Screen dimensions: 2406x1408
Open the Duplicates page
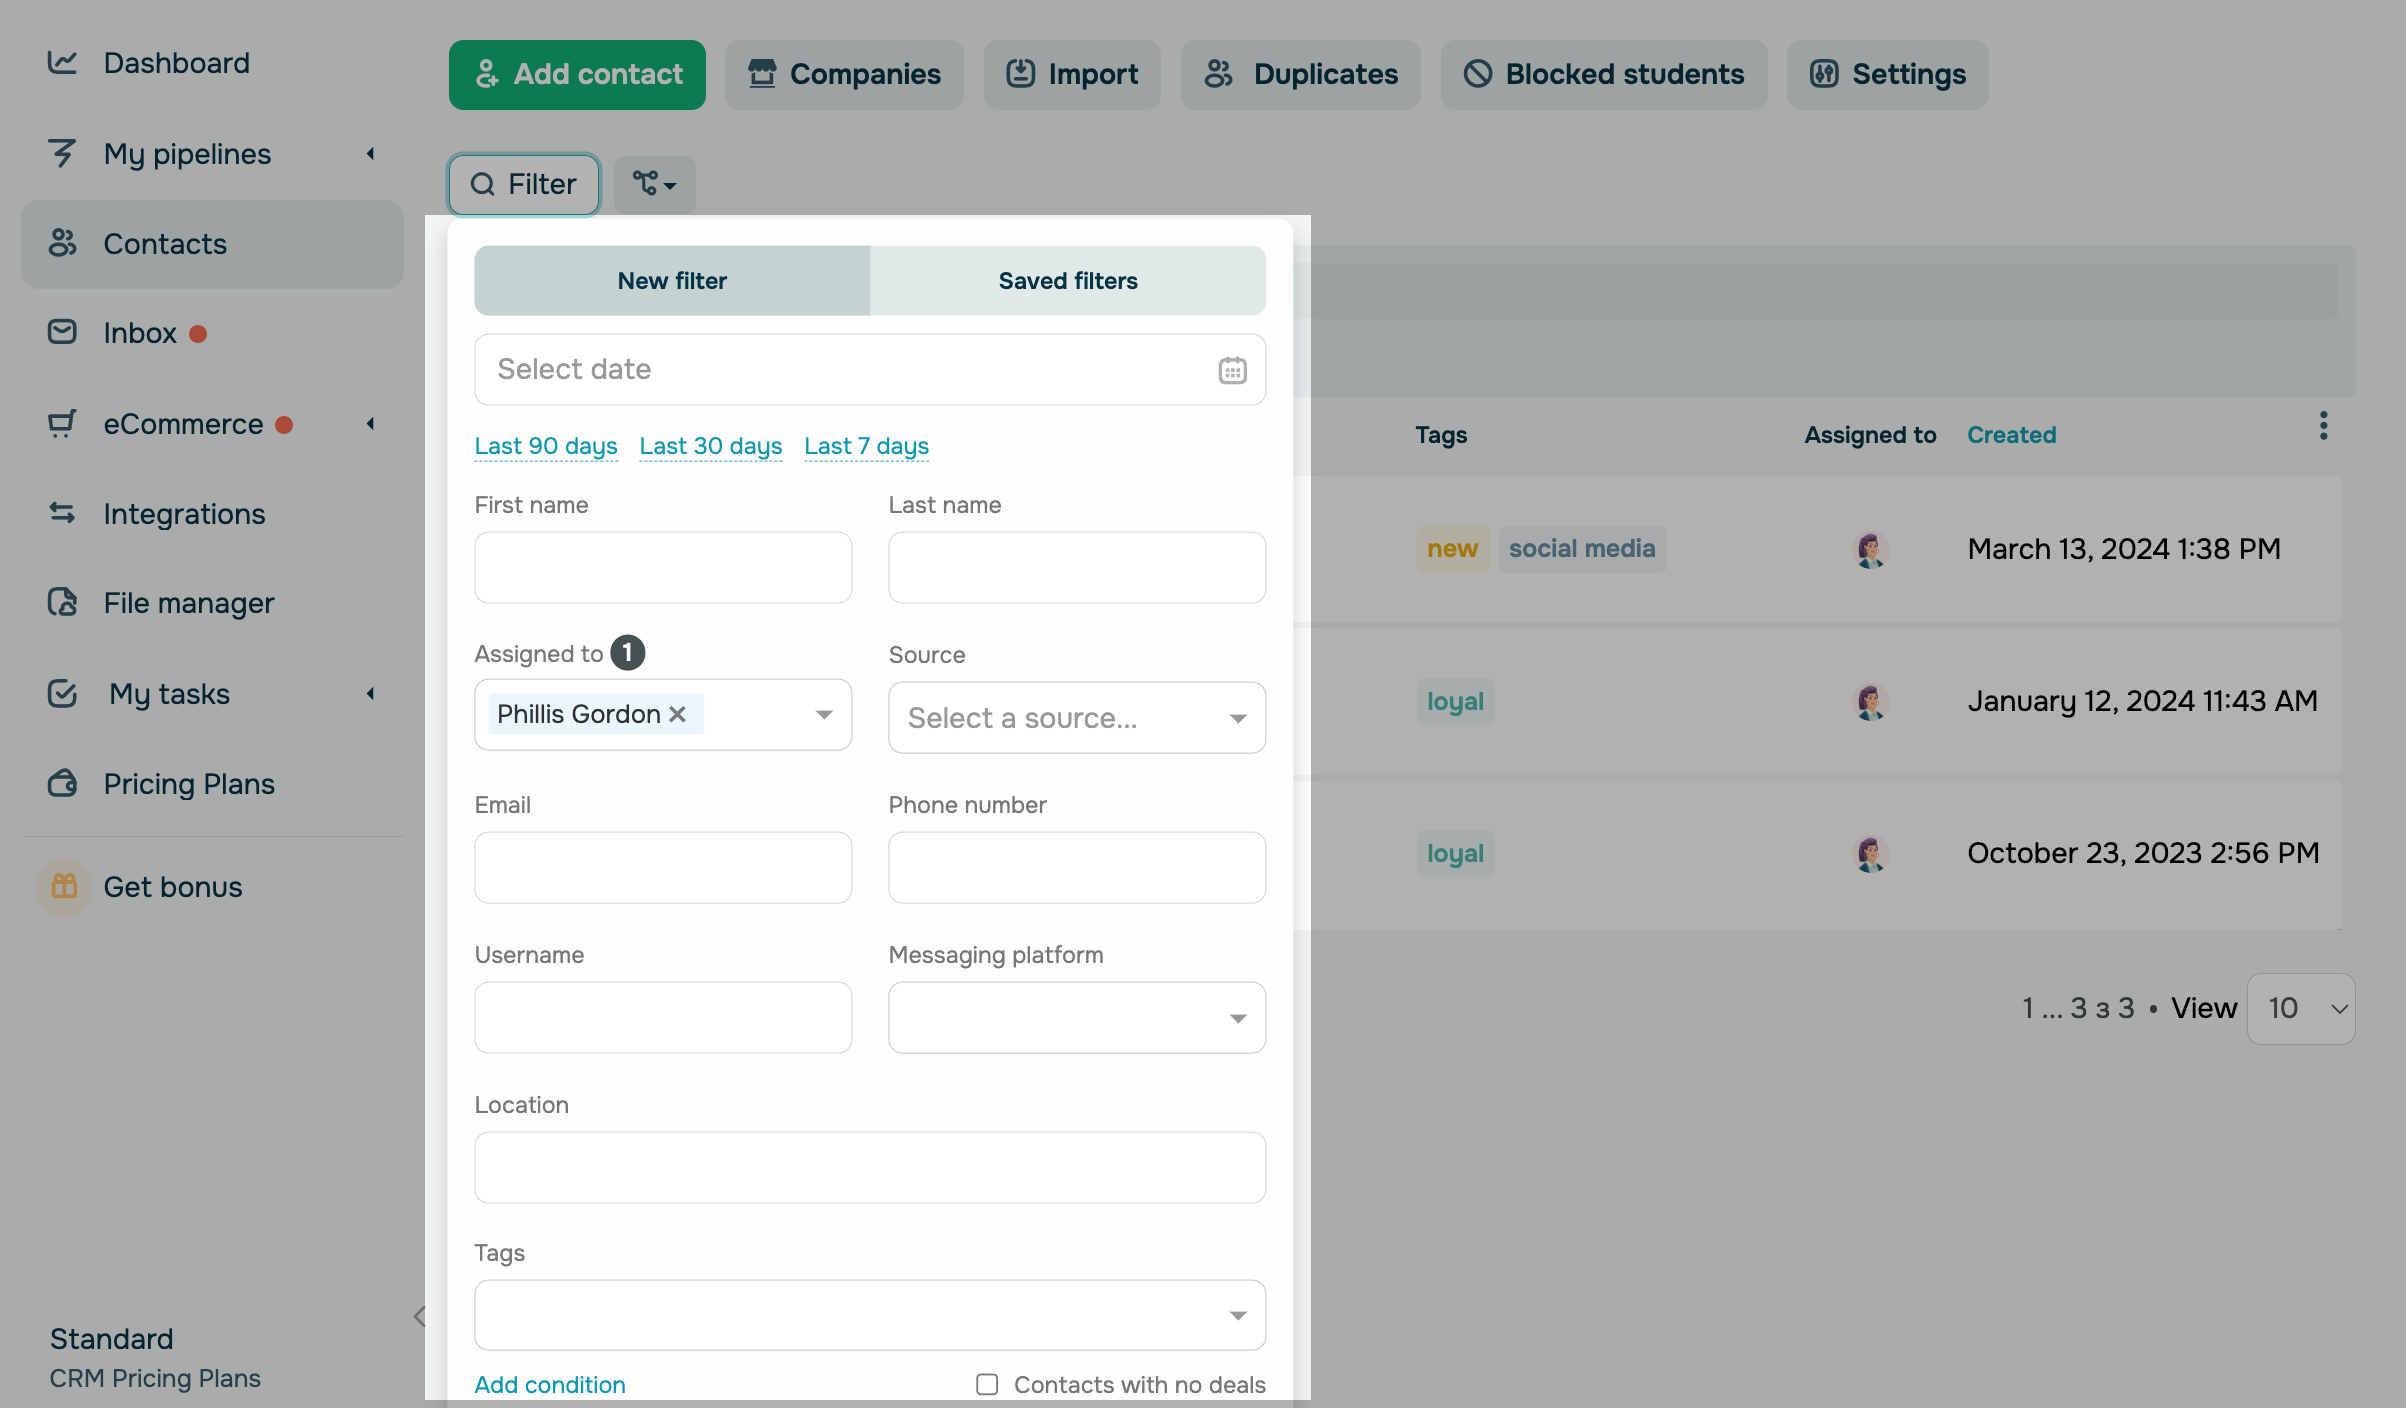(x=1300, y=74)
